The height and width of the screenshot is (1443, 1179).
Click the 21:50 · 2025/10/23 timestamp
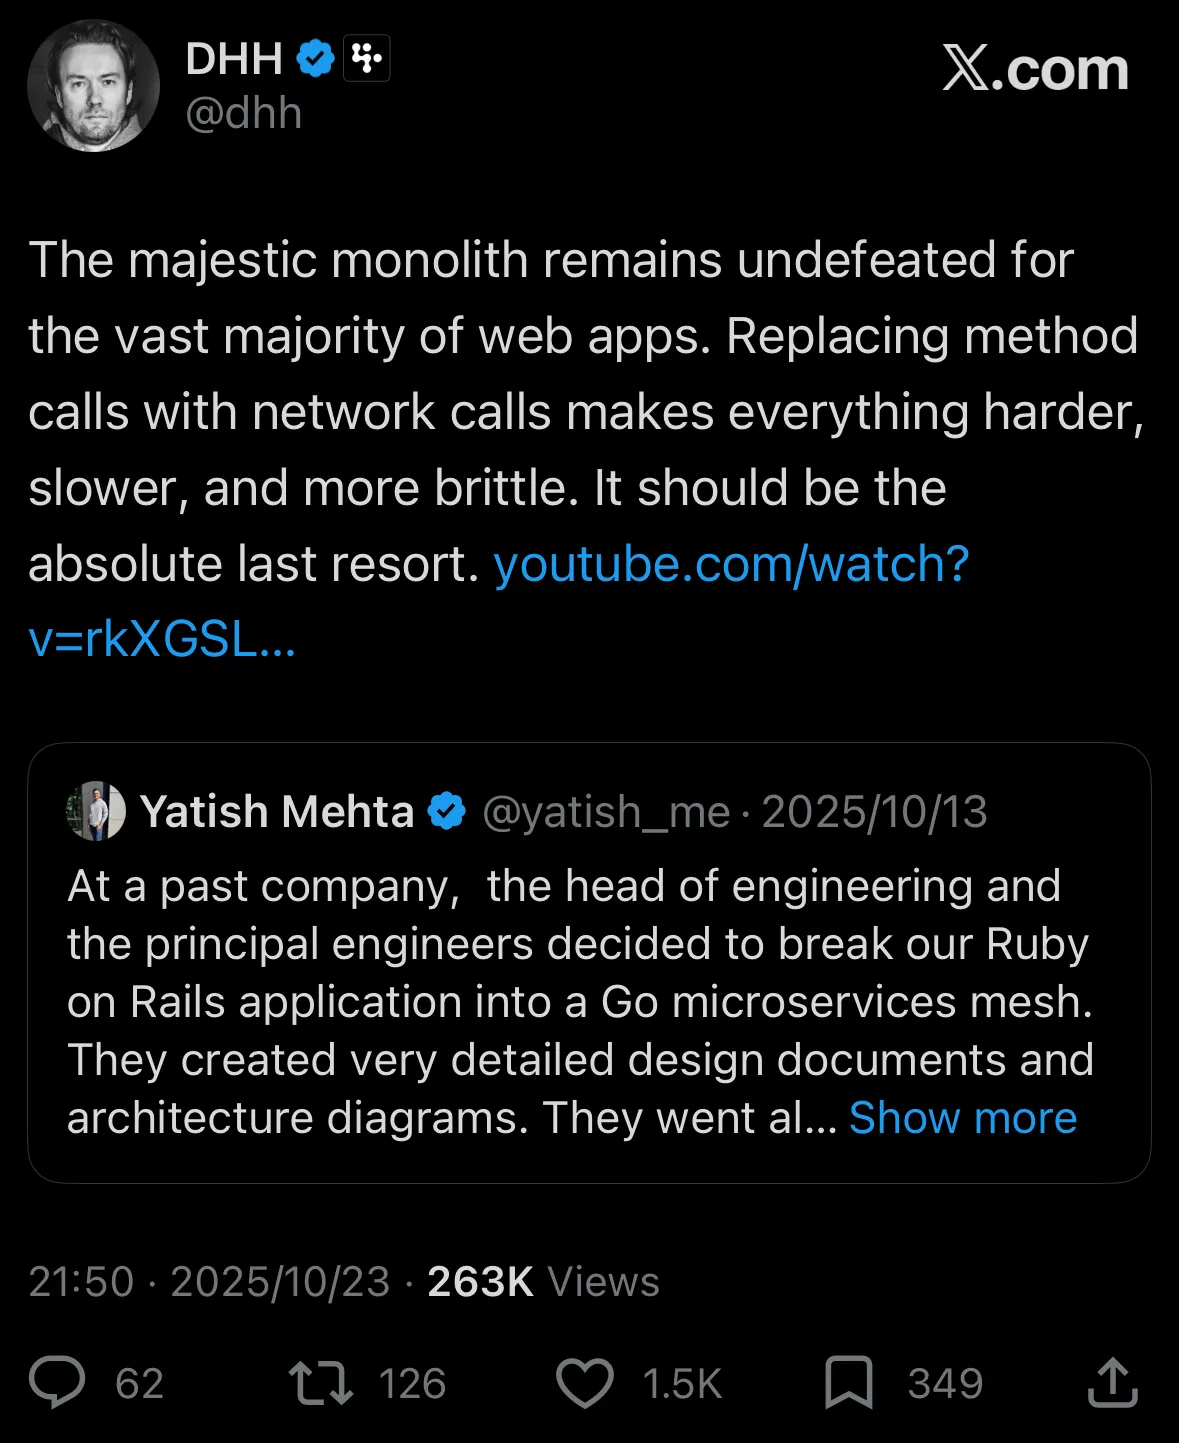pyautogui.click(x=209, y=1282)
